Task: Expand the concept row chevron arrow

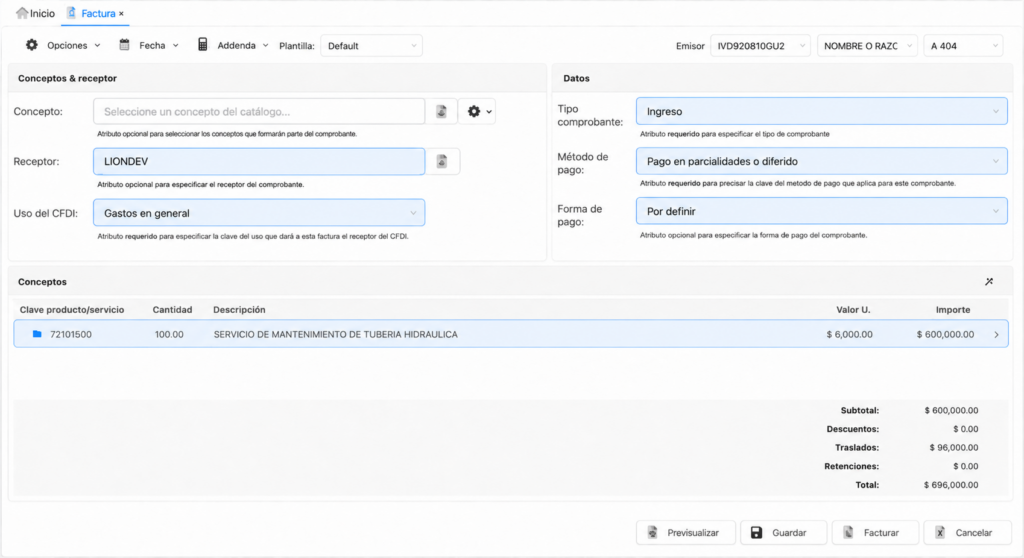Action: pos(997,335)
